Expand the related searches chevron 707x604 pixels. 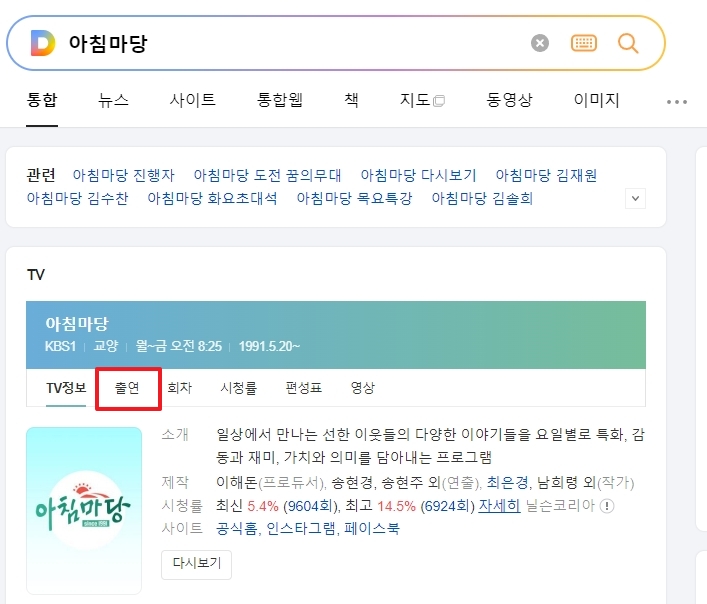pos(635,198)
